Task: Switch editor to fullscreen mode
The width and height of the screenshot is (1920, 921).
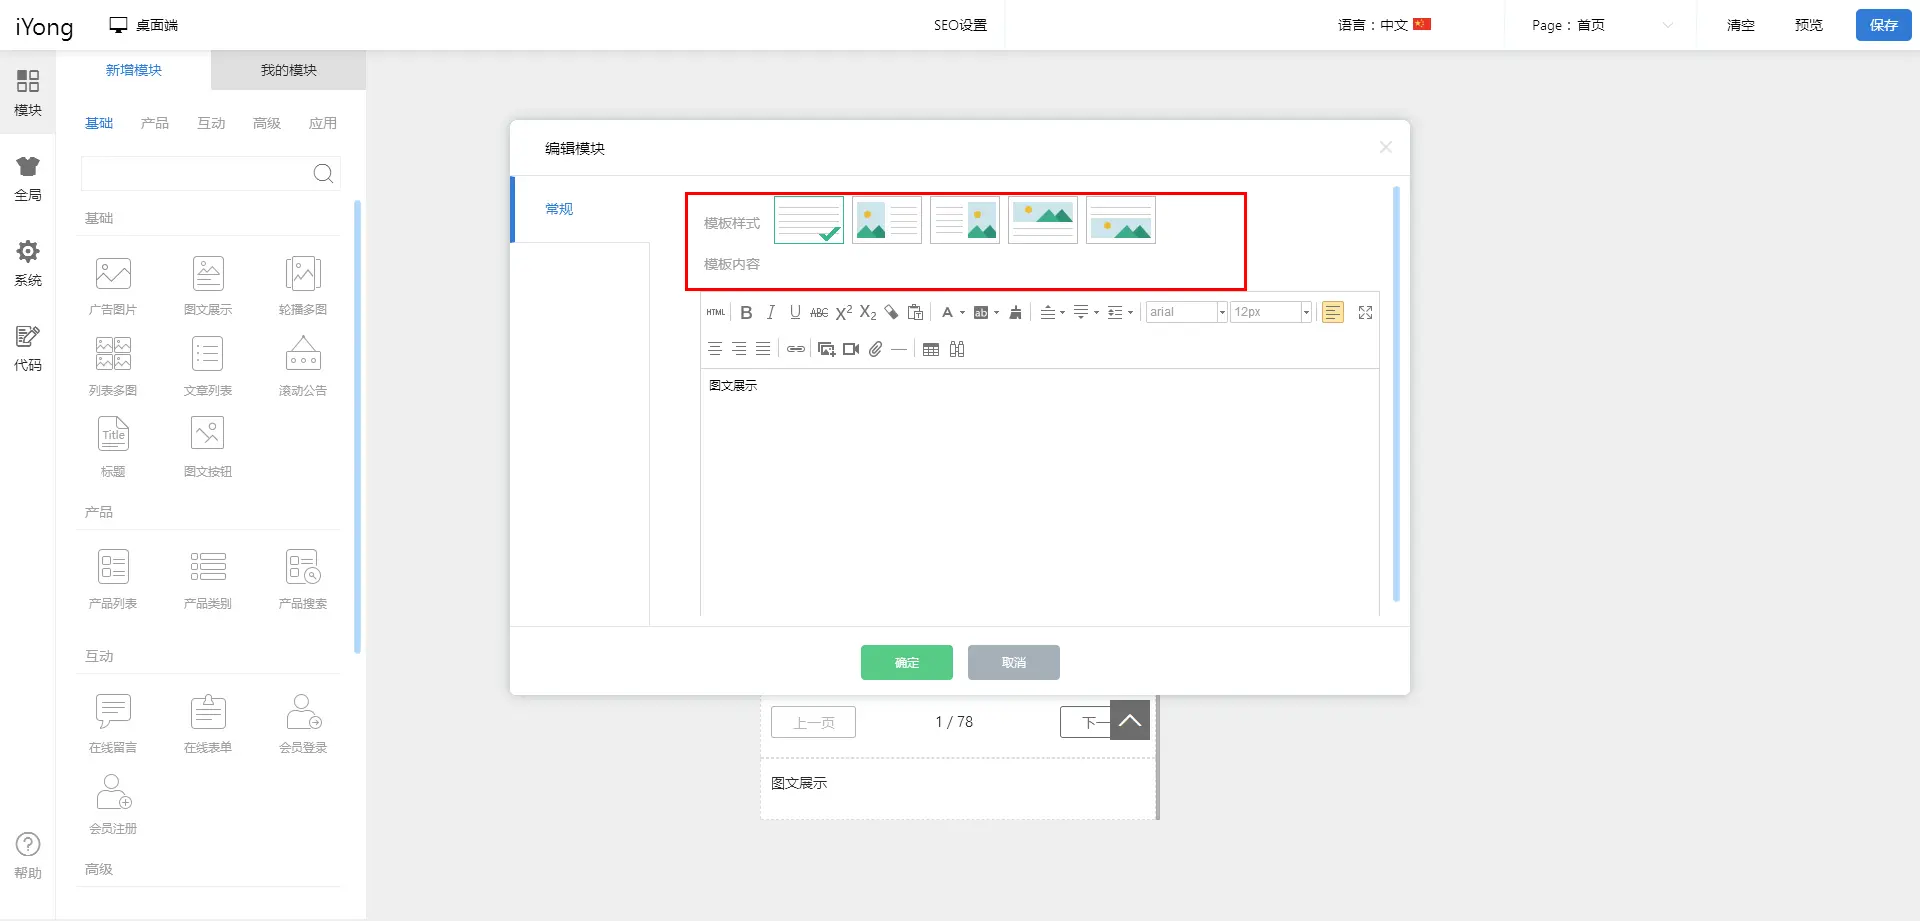Action: click(x=1365, y=313)
